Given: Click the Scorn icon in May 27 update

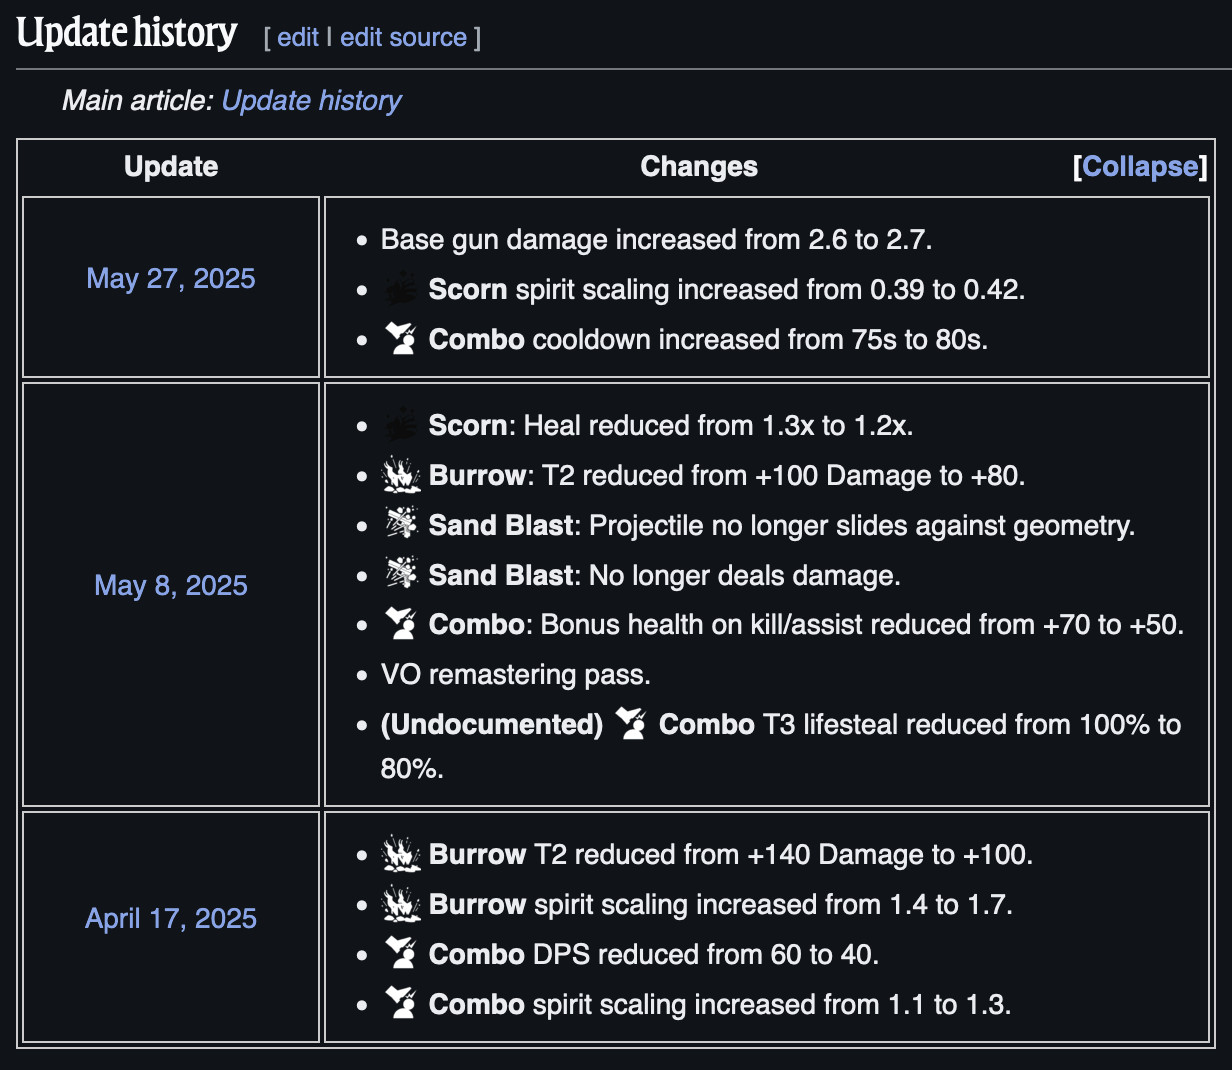Looking at the screenshot, I should (x=401, y=289).
